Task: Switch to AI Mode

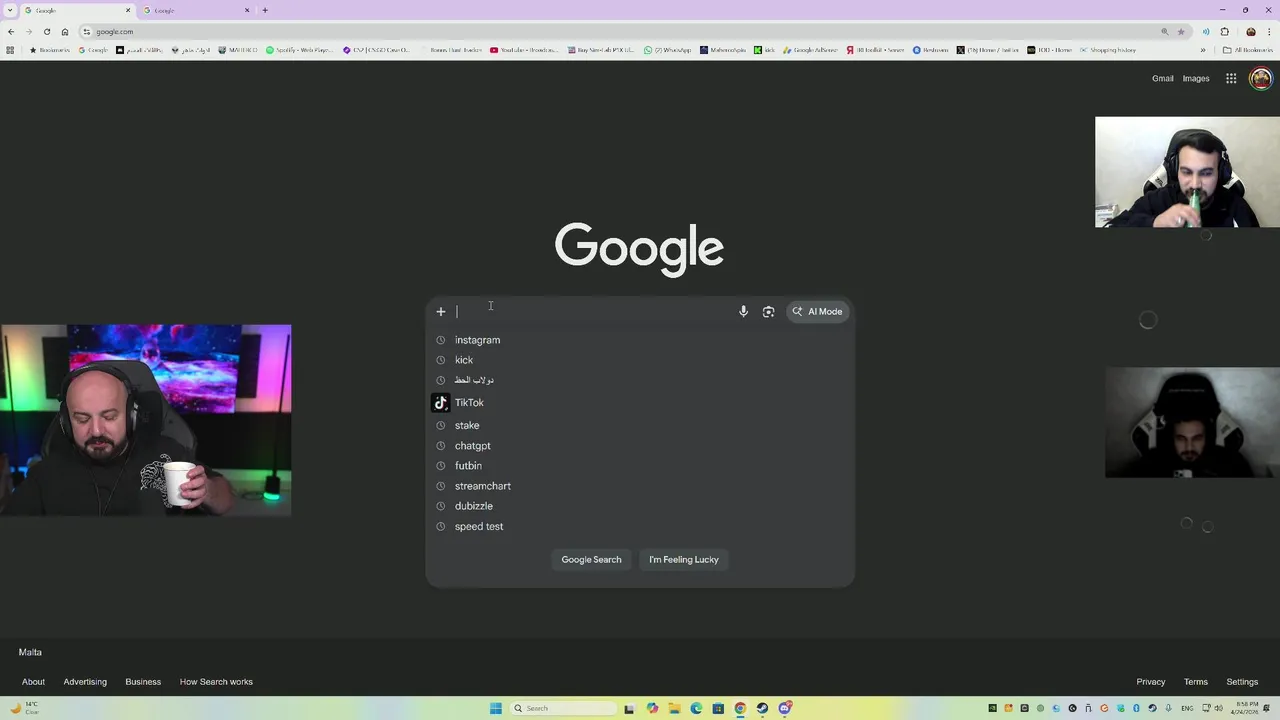Action: click(x=818, y=312)
